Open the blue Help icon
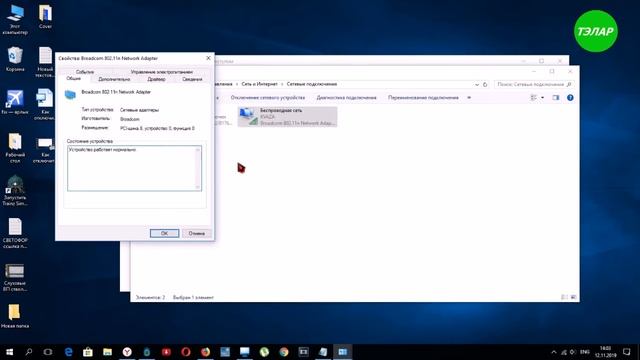 [x=570, y=98]
